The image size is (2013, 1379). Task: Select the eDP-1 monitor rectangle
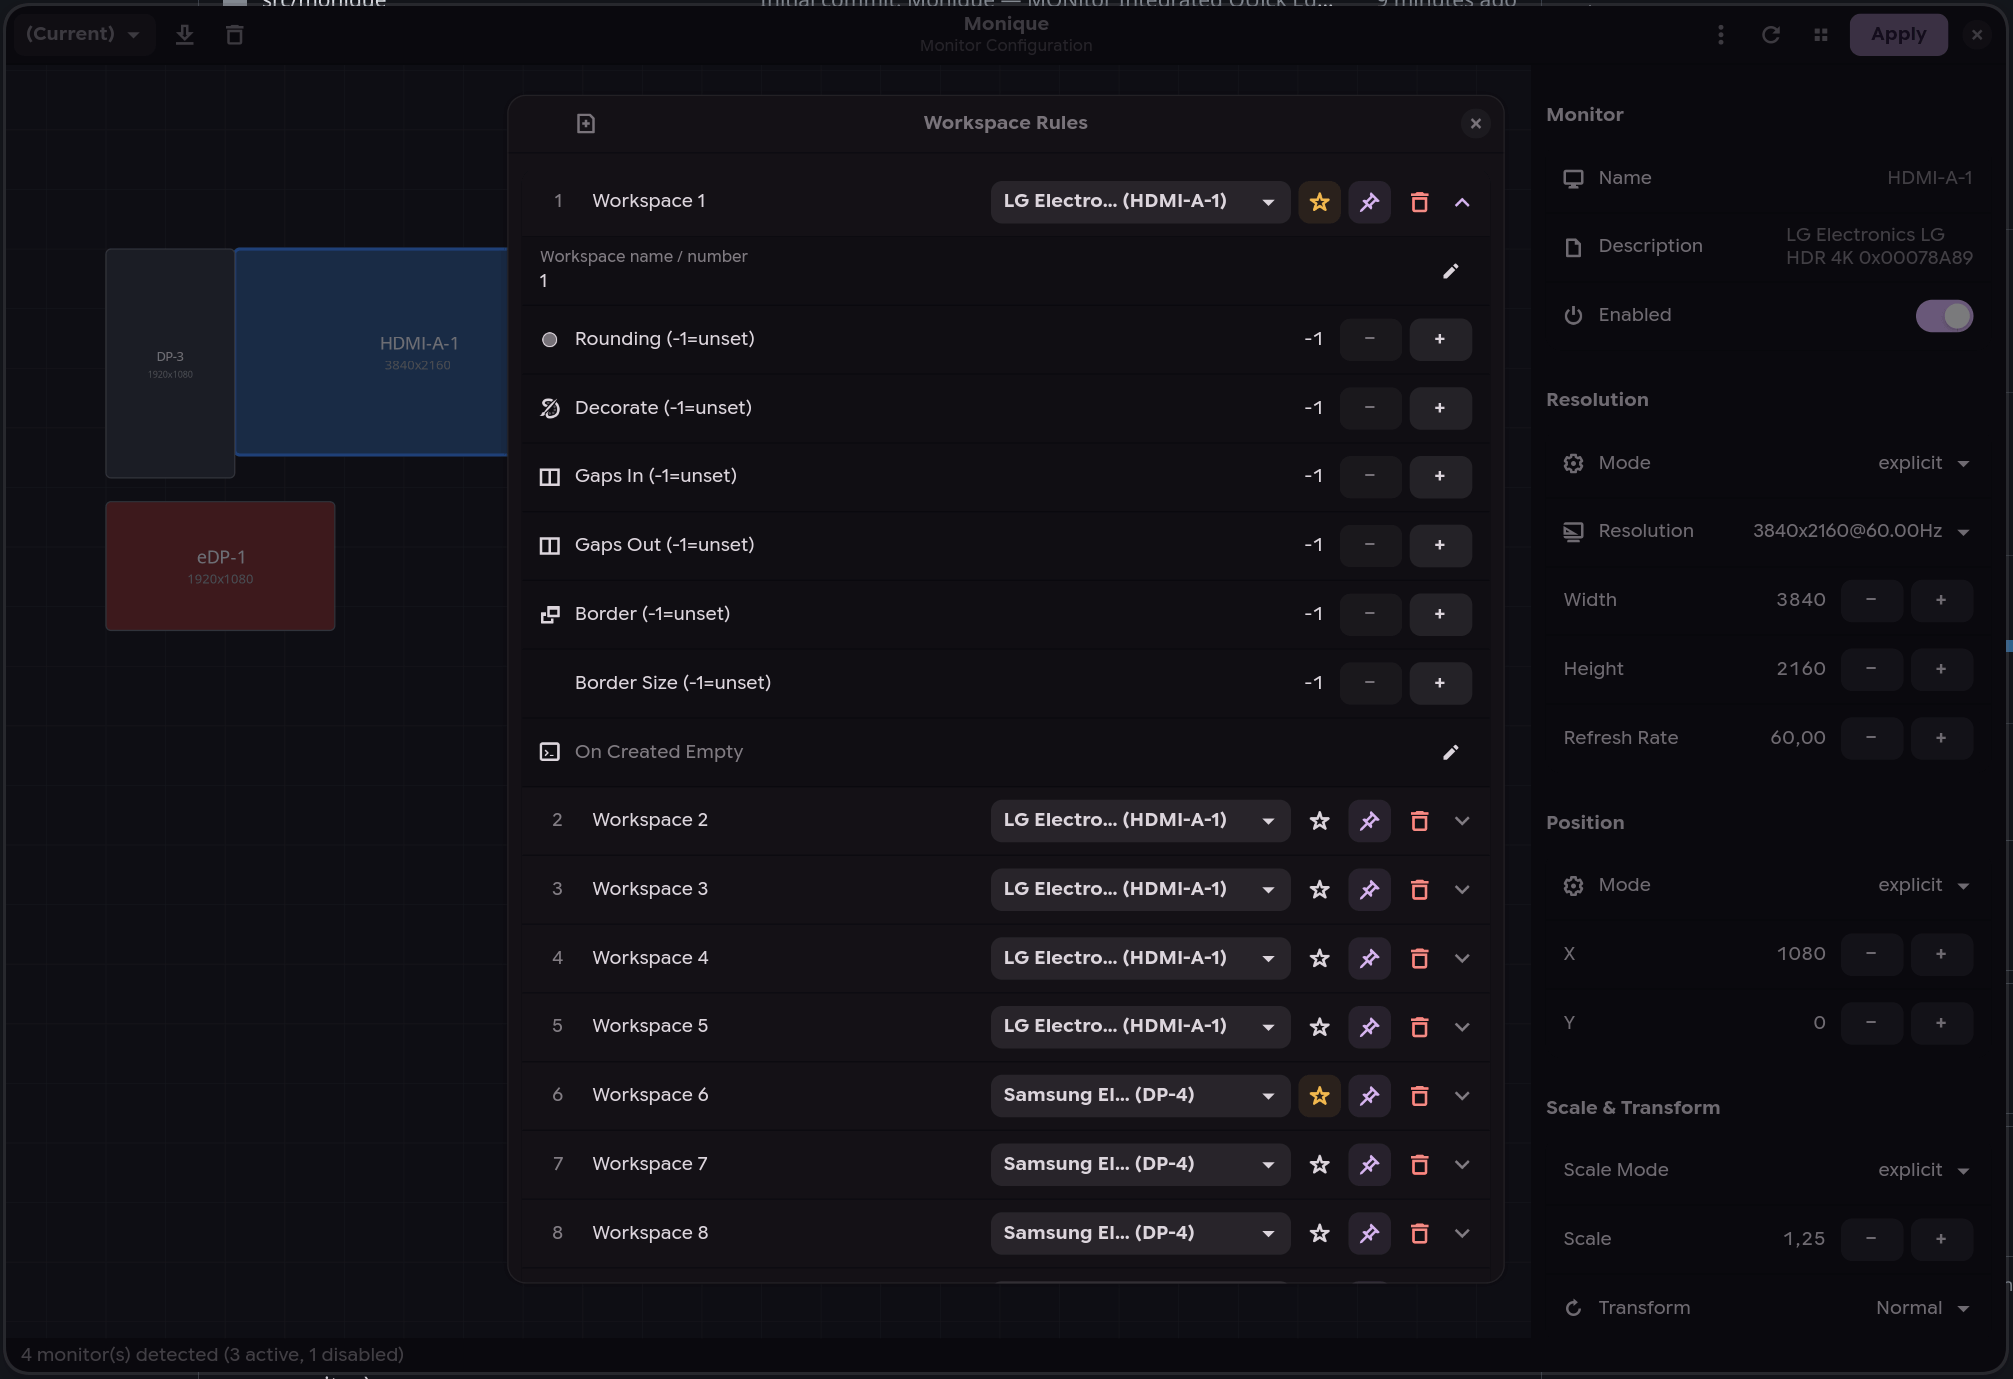220,566
